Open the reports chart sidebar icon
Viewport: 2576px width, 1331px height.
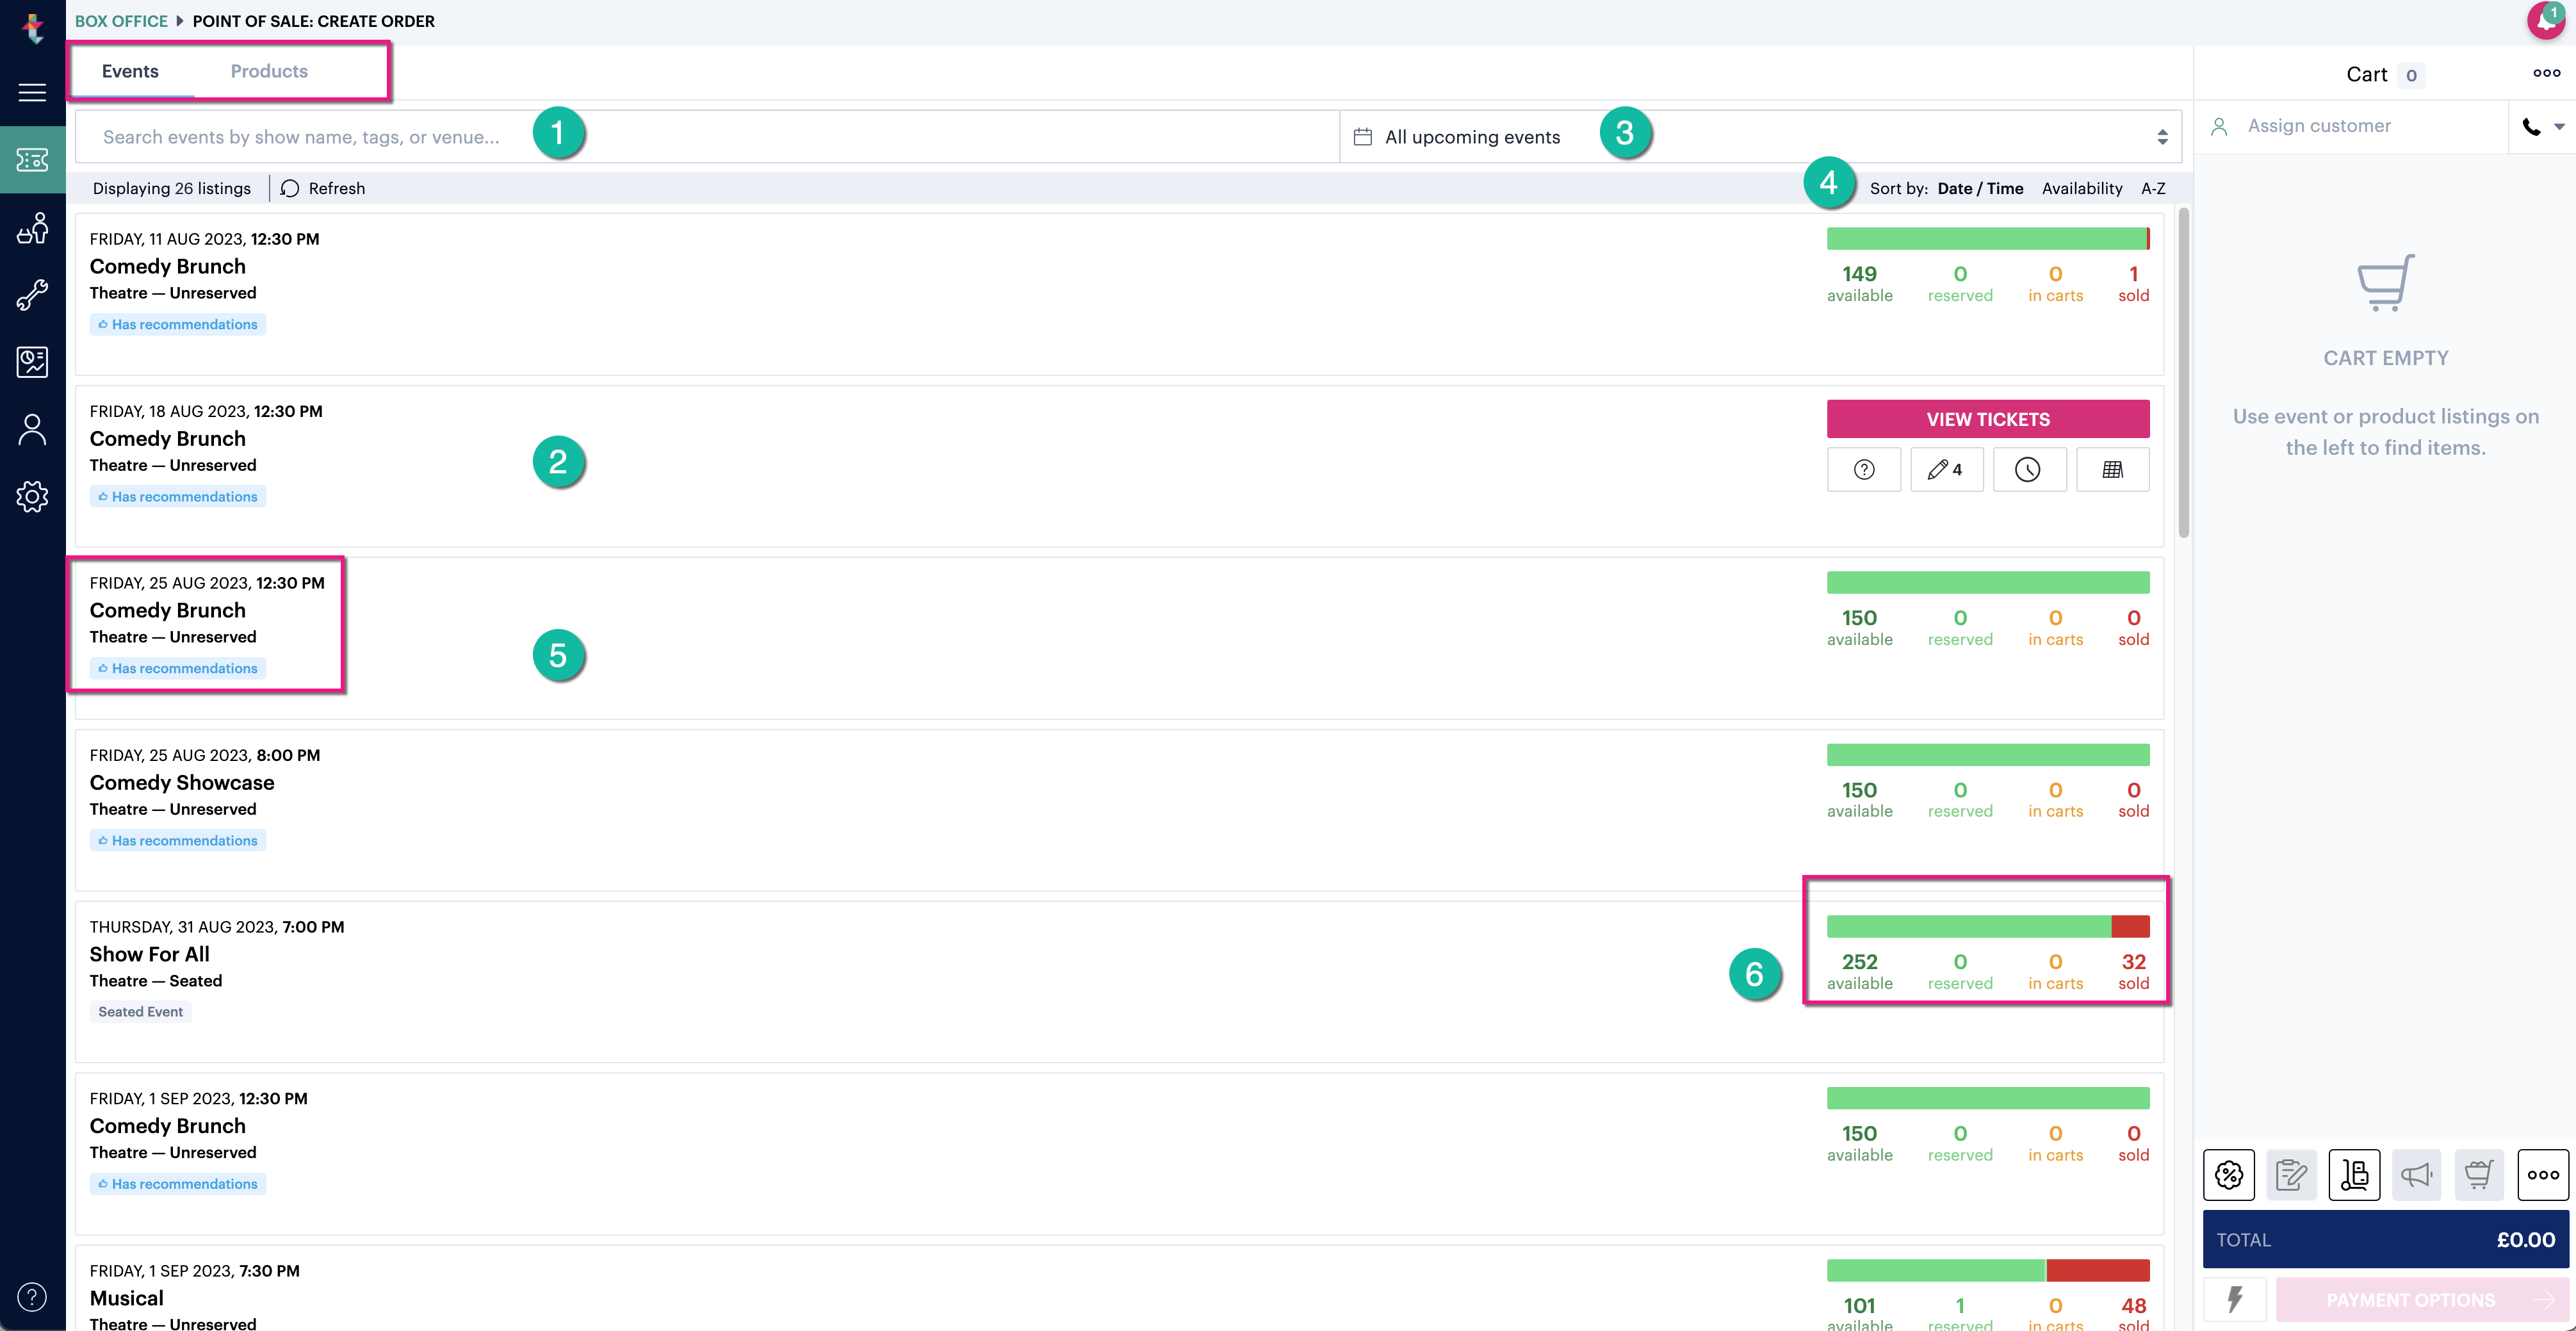(x=32, y=362)
